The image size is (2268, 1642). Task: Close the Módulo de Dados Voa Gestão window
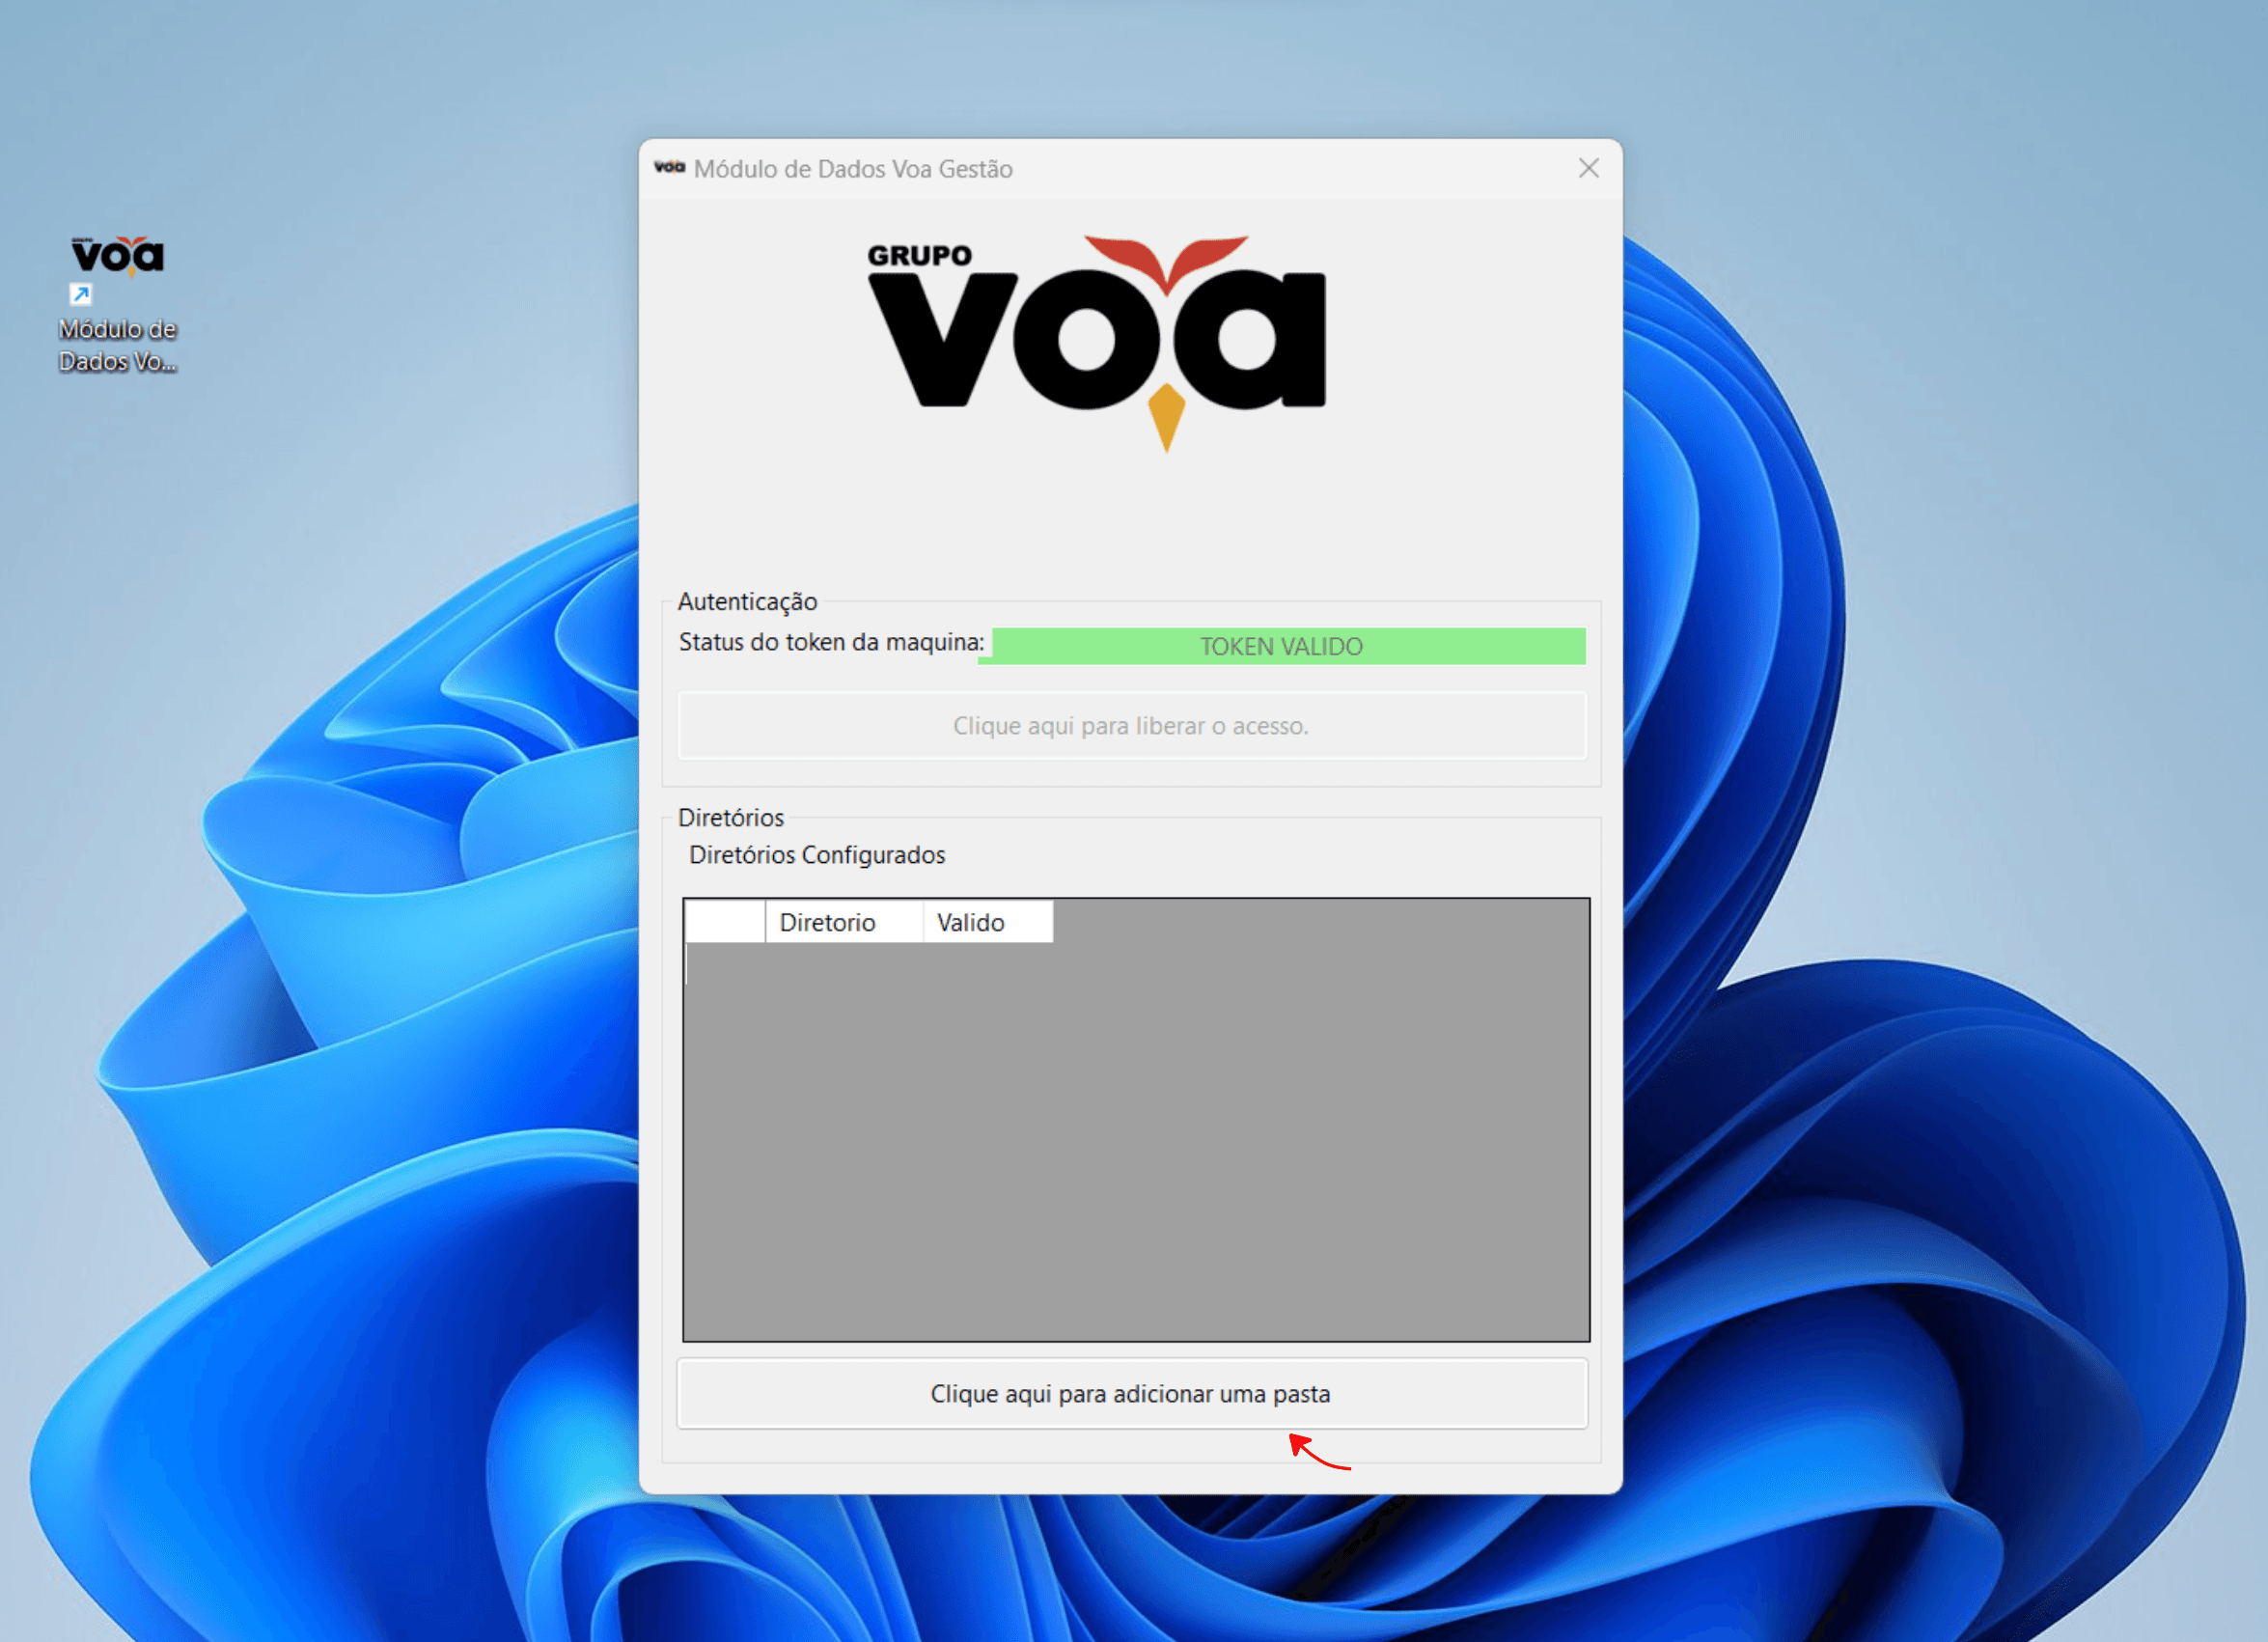coord(1588,168)
